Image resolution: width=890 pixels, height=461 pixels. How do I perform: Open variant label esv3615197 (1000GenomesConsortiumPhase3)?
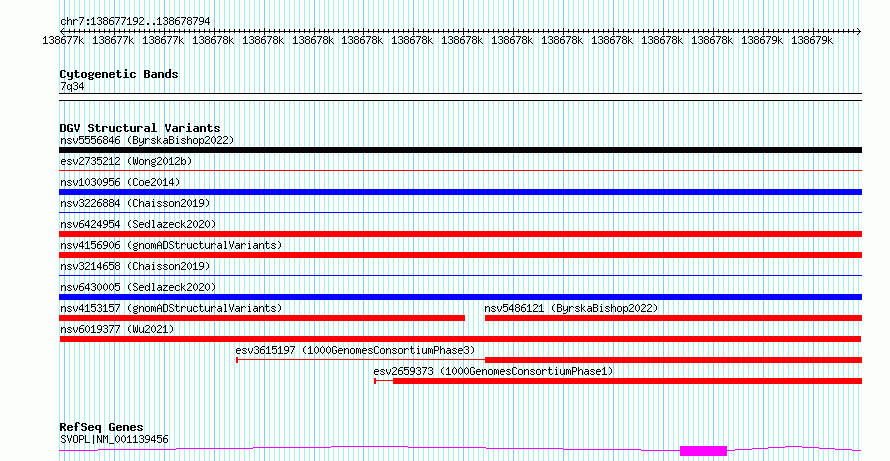tap(355, 350)
